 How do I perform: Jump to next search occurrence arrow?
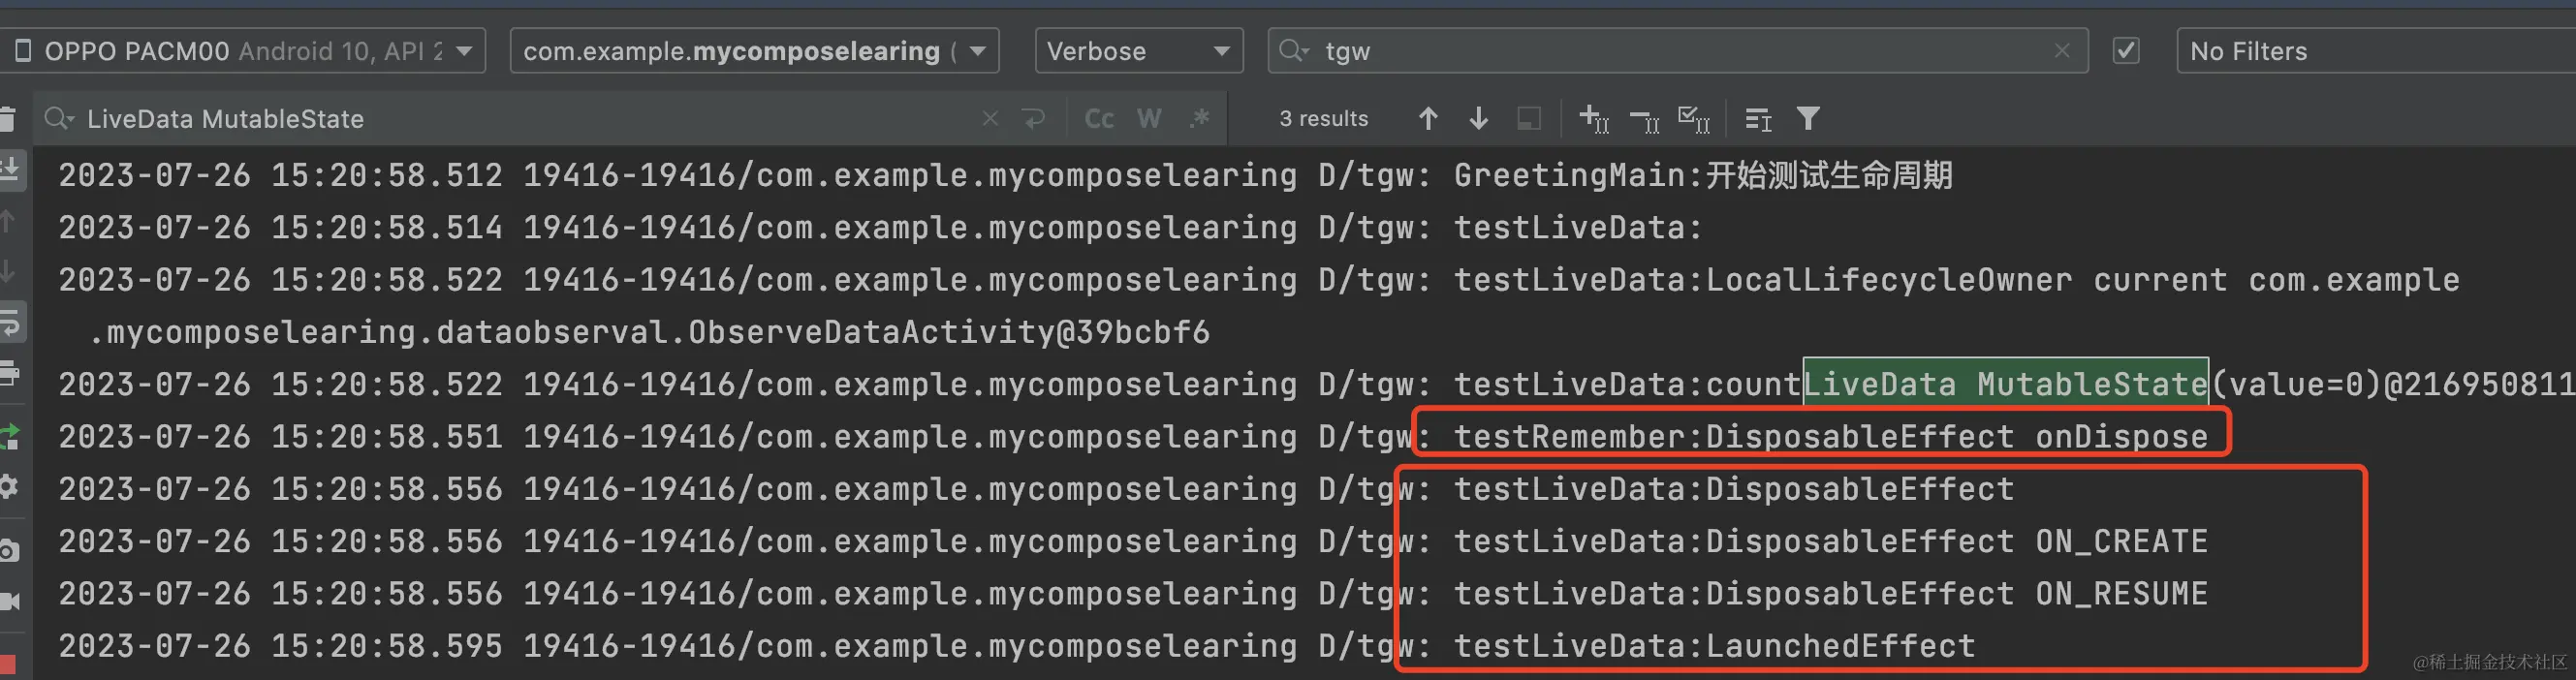(x=1478, y=119)
